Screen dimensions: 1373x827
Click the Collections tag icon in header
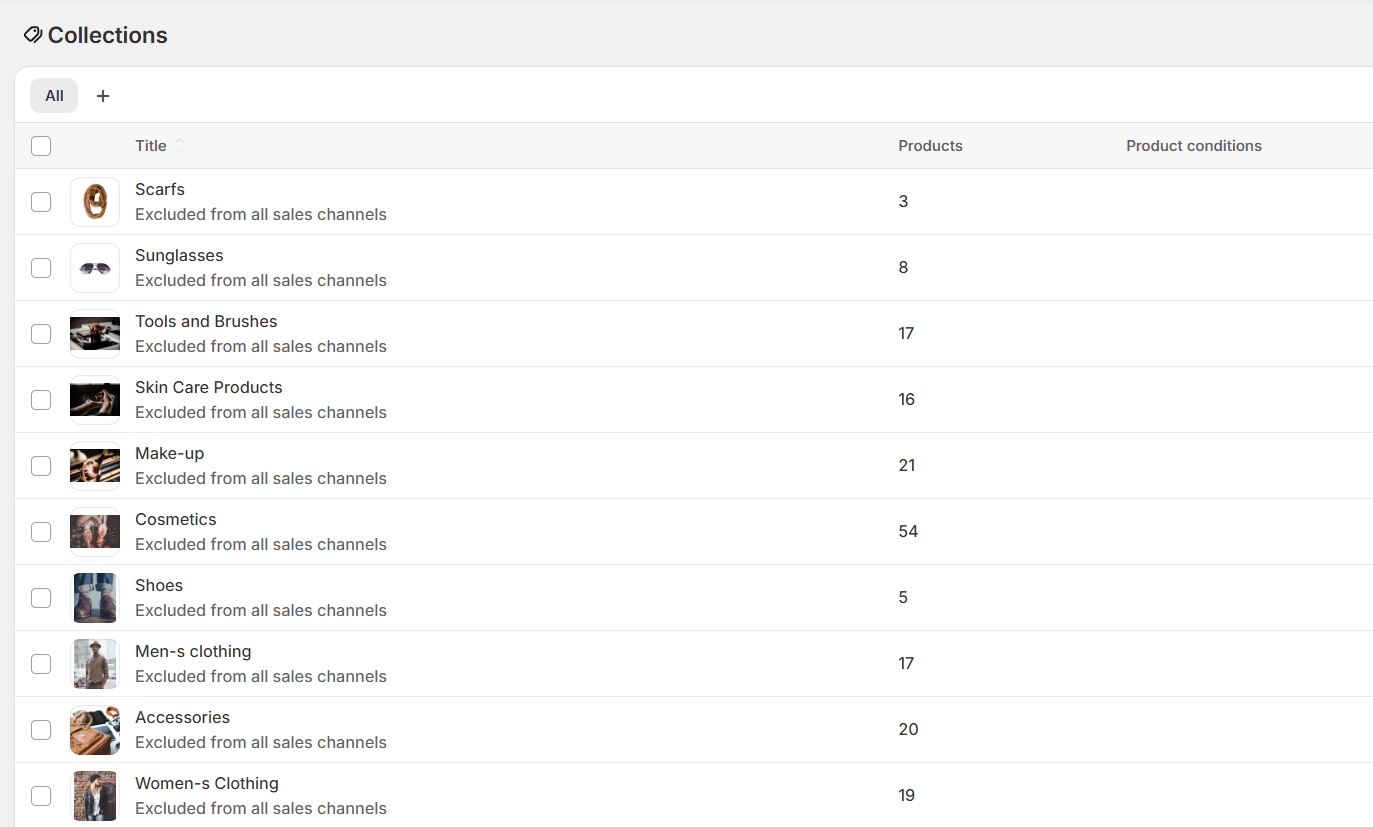tap(33, 35)
